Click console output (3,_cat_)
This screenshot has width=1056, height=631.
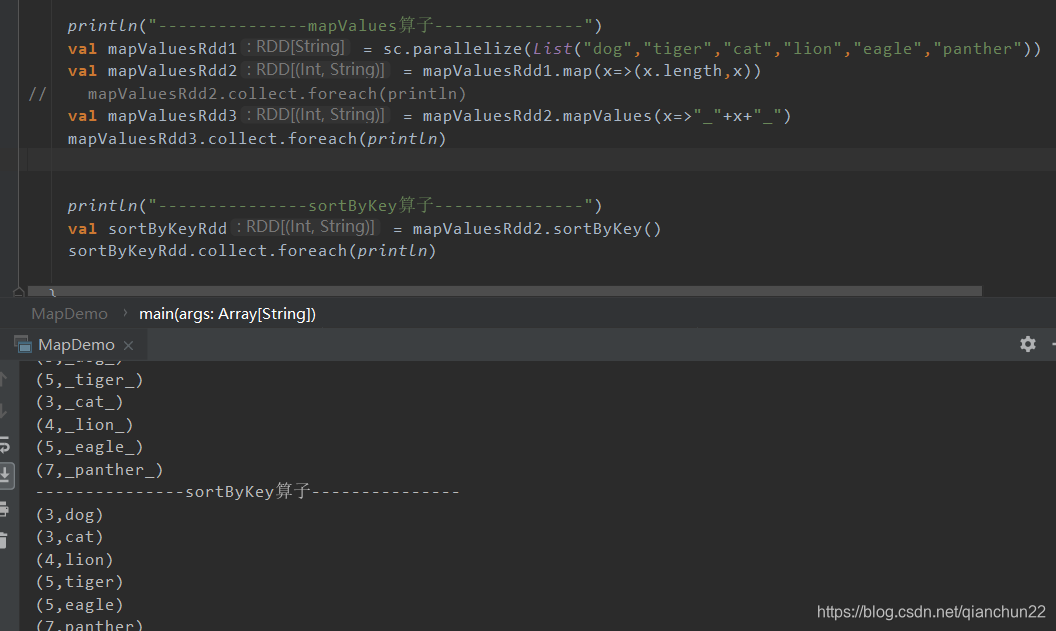[79, 402]
